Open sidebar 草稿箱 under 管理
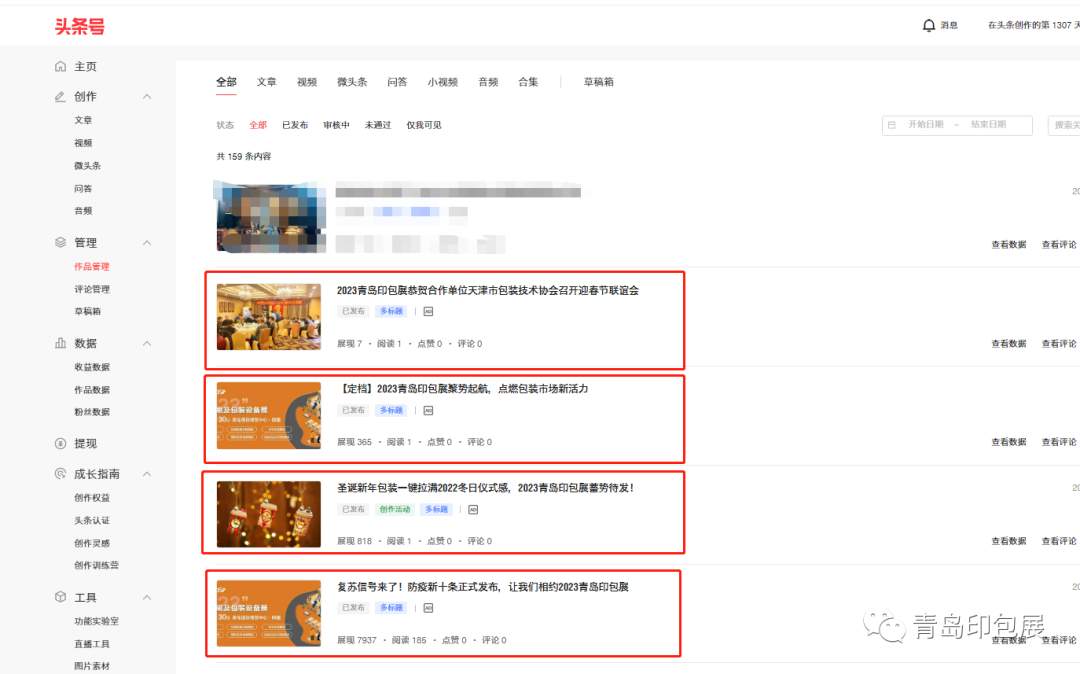This screenshot has height=674, width=1080. 87,311
